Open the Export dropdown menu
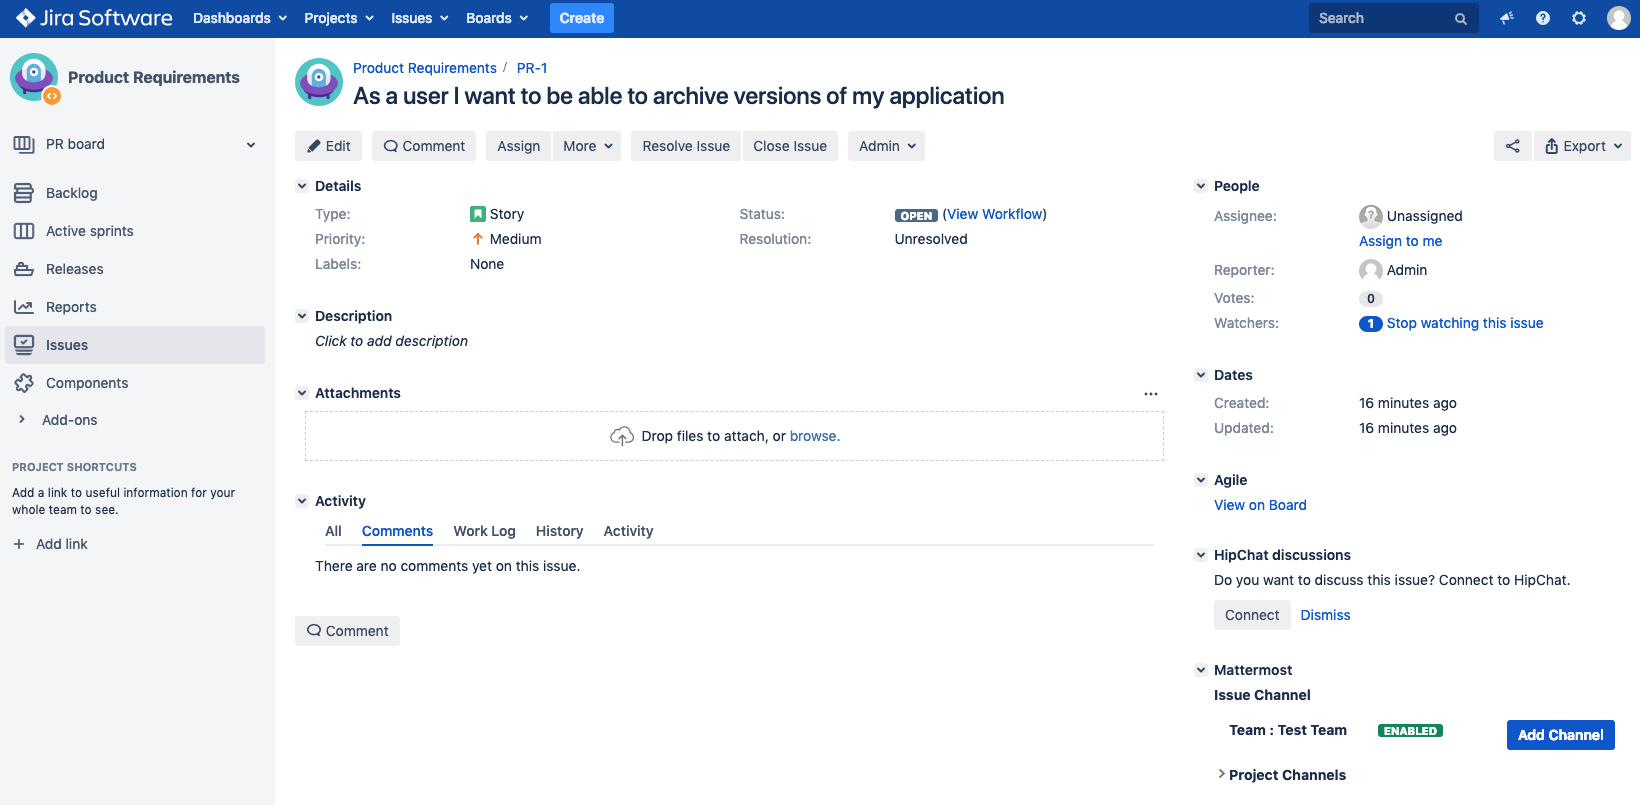The width and height of the screenshot is (1640, 805). point(1583,146)
